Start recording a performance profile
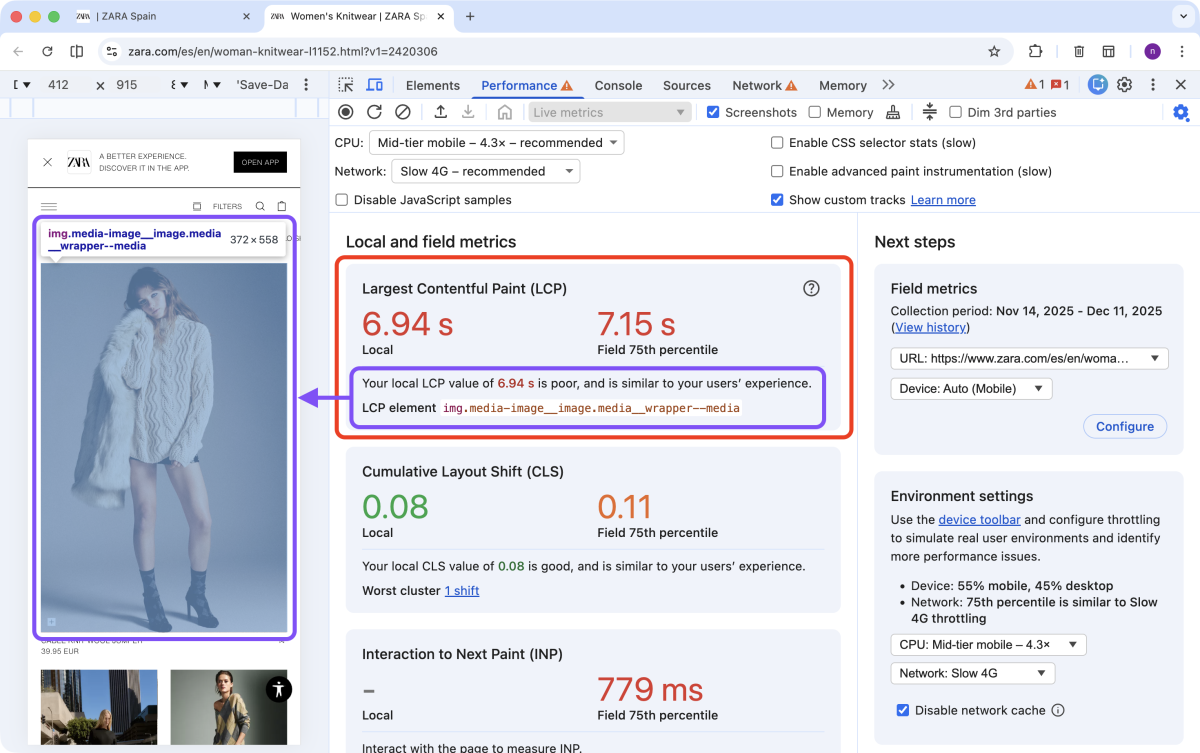This screenshot has height=753, width=1200. (346, 112)
